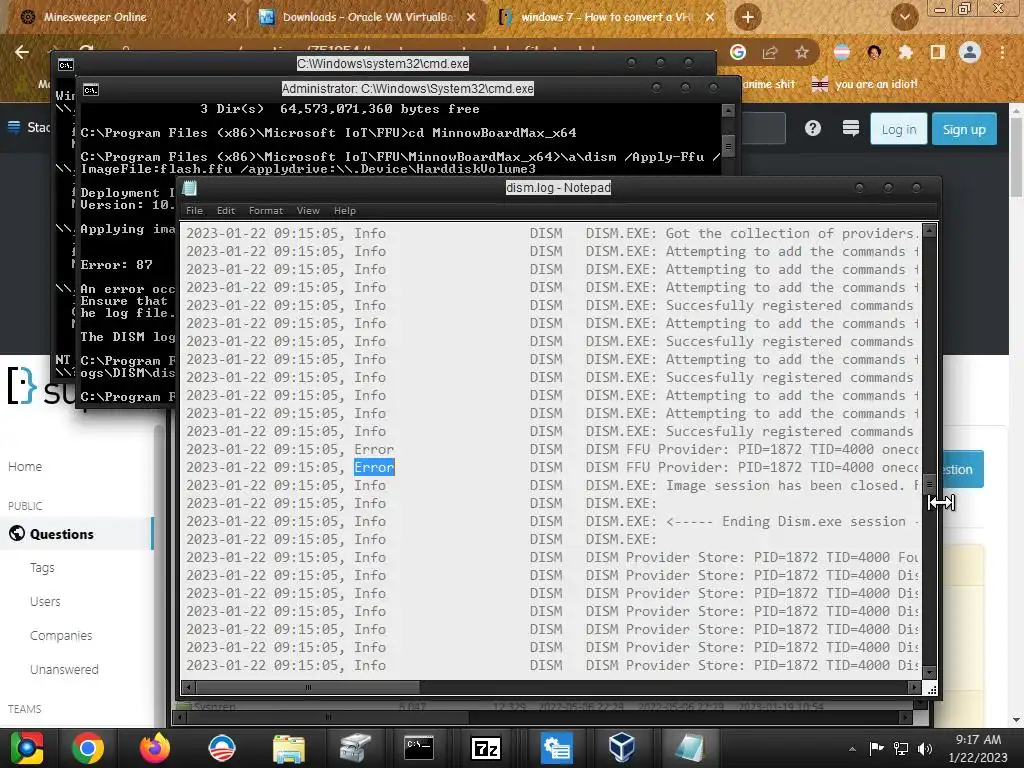
Task: Open the Notepad Edit menu
Action: tap(225, 210)
